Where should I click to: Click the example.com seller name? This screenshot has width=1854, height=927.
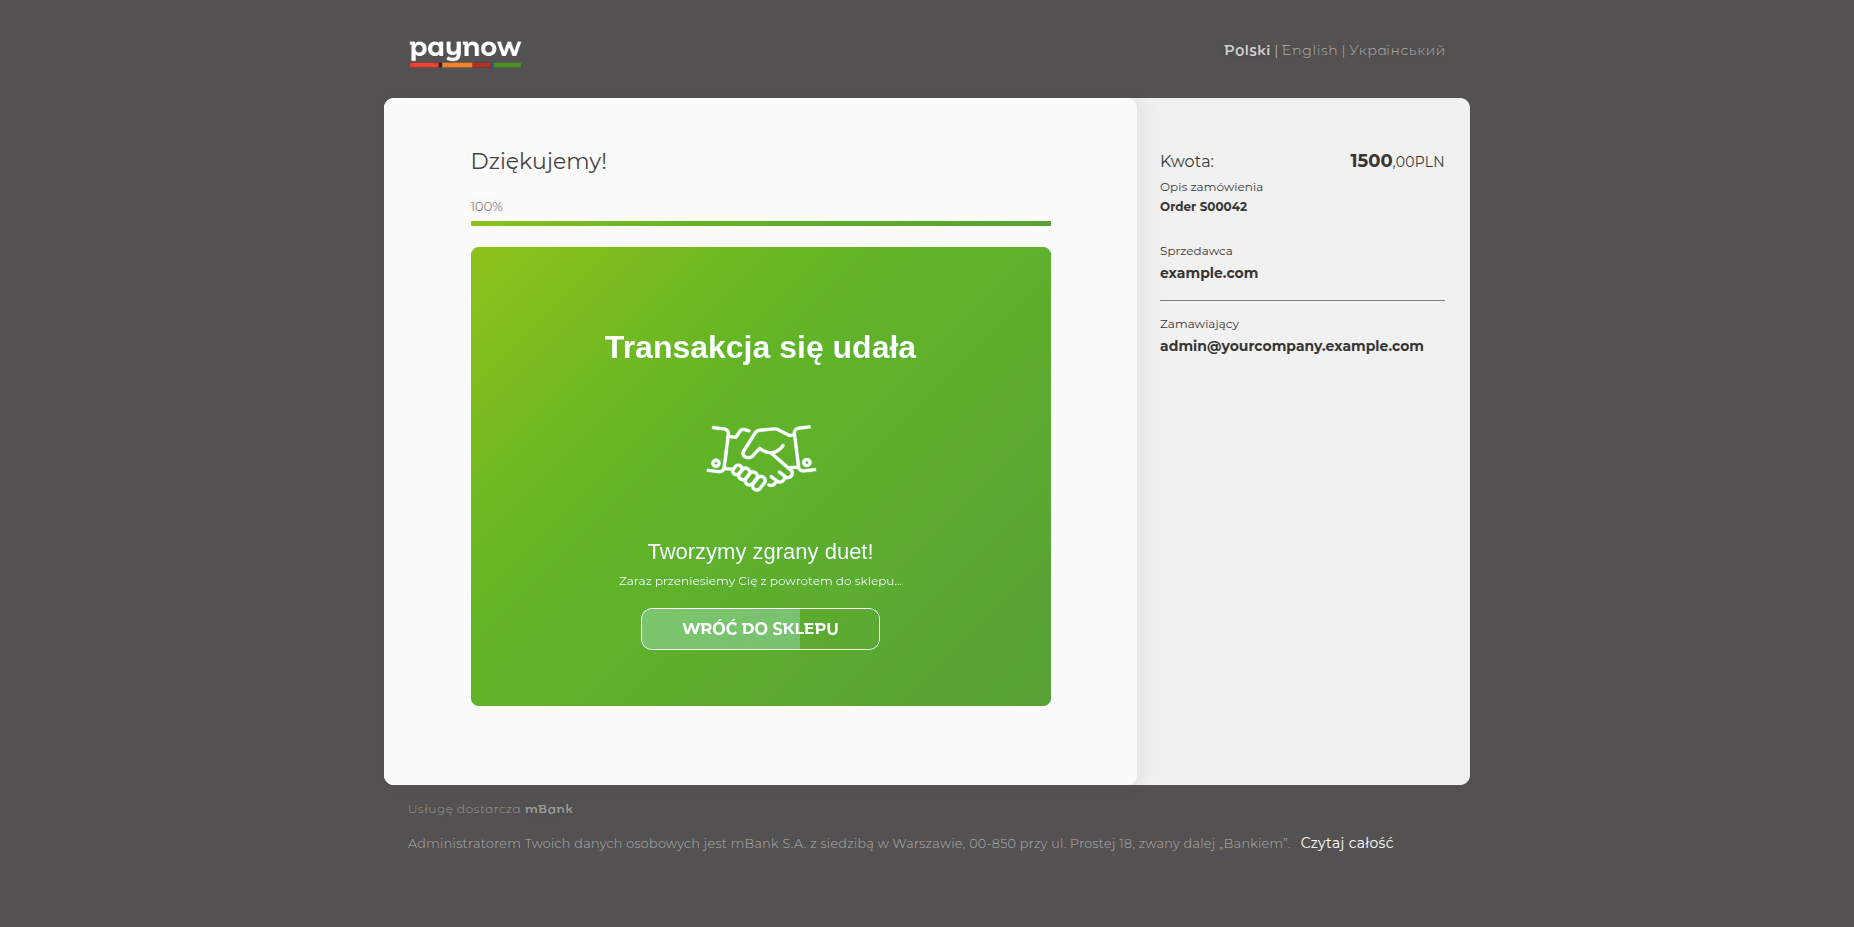pyautogui.click(x=1209, y=273)
